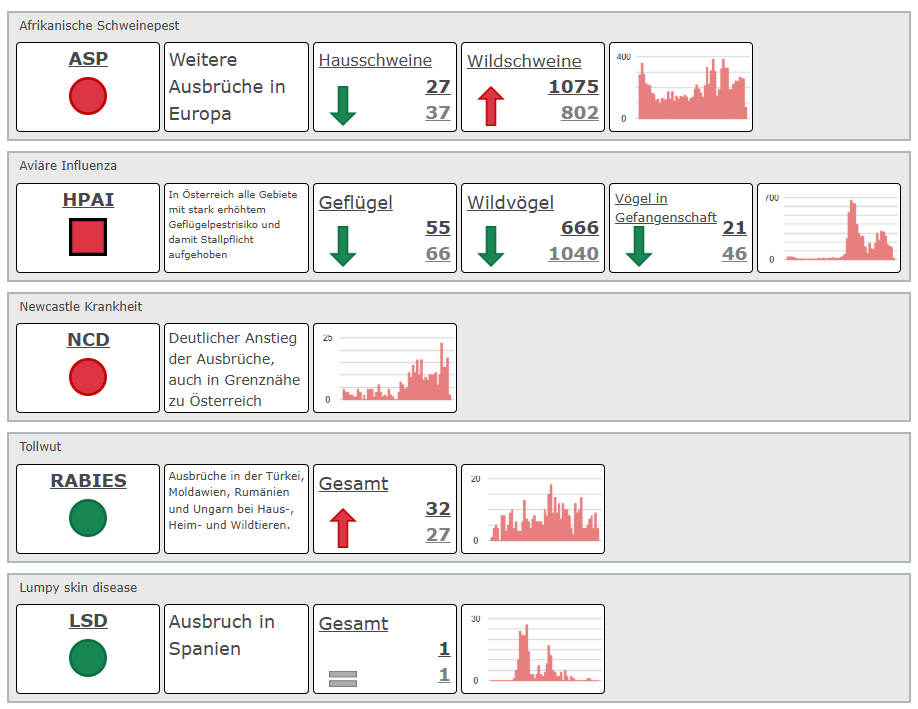Click the red square status icon under HPAI
Image resolution: width=918 pixels, height=709 pixels.
point(88,237)
